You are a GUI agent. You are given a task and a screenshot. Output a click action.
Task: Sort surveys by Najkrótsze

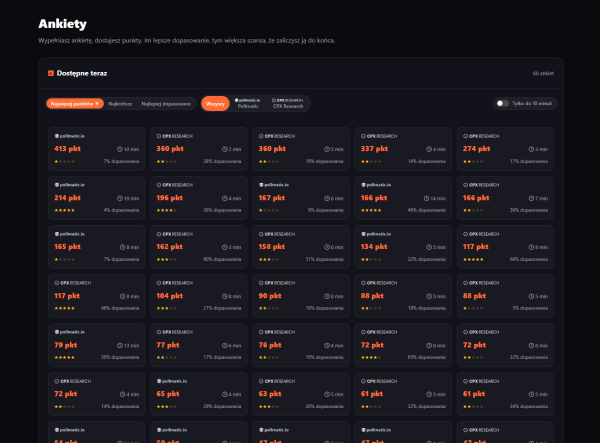120,104
